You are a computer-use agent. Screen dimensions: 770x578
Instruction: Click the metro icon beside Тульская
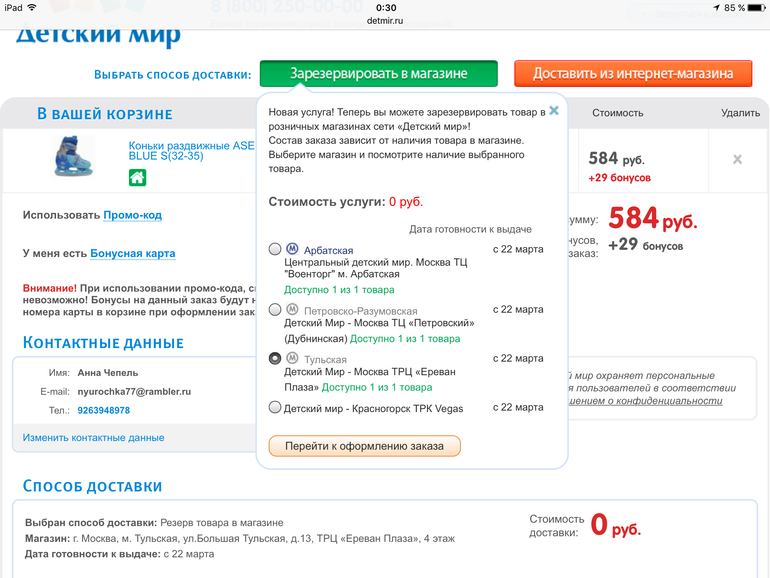point(292,359)
